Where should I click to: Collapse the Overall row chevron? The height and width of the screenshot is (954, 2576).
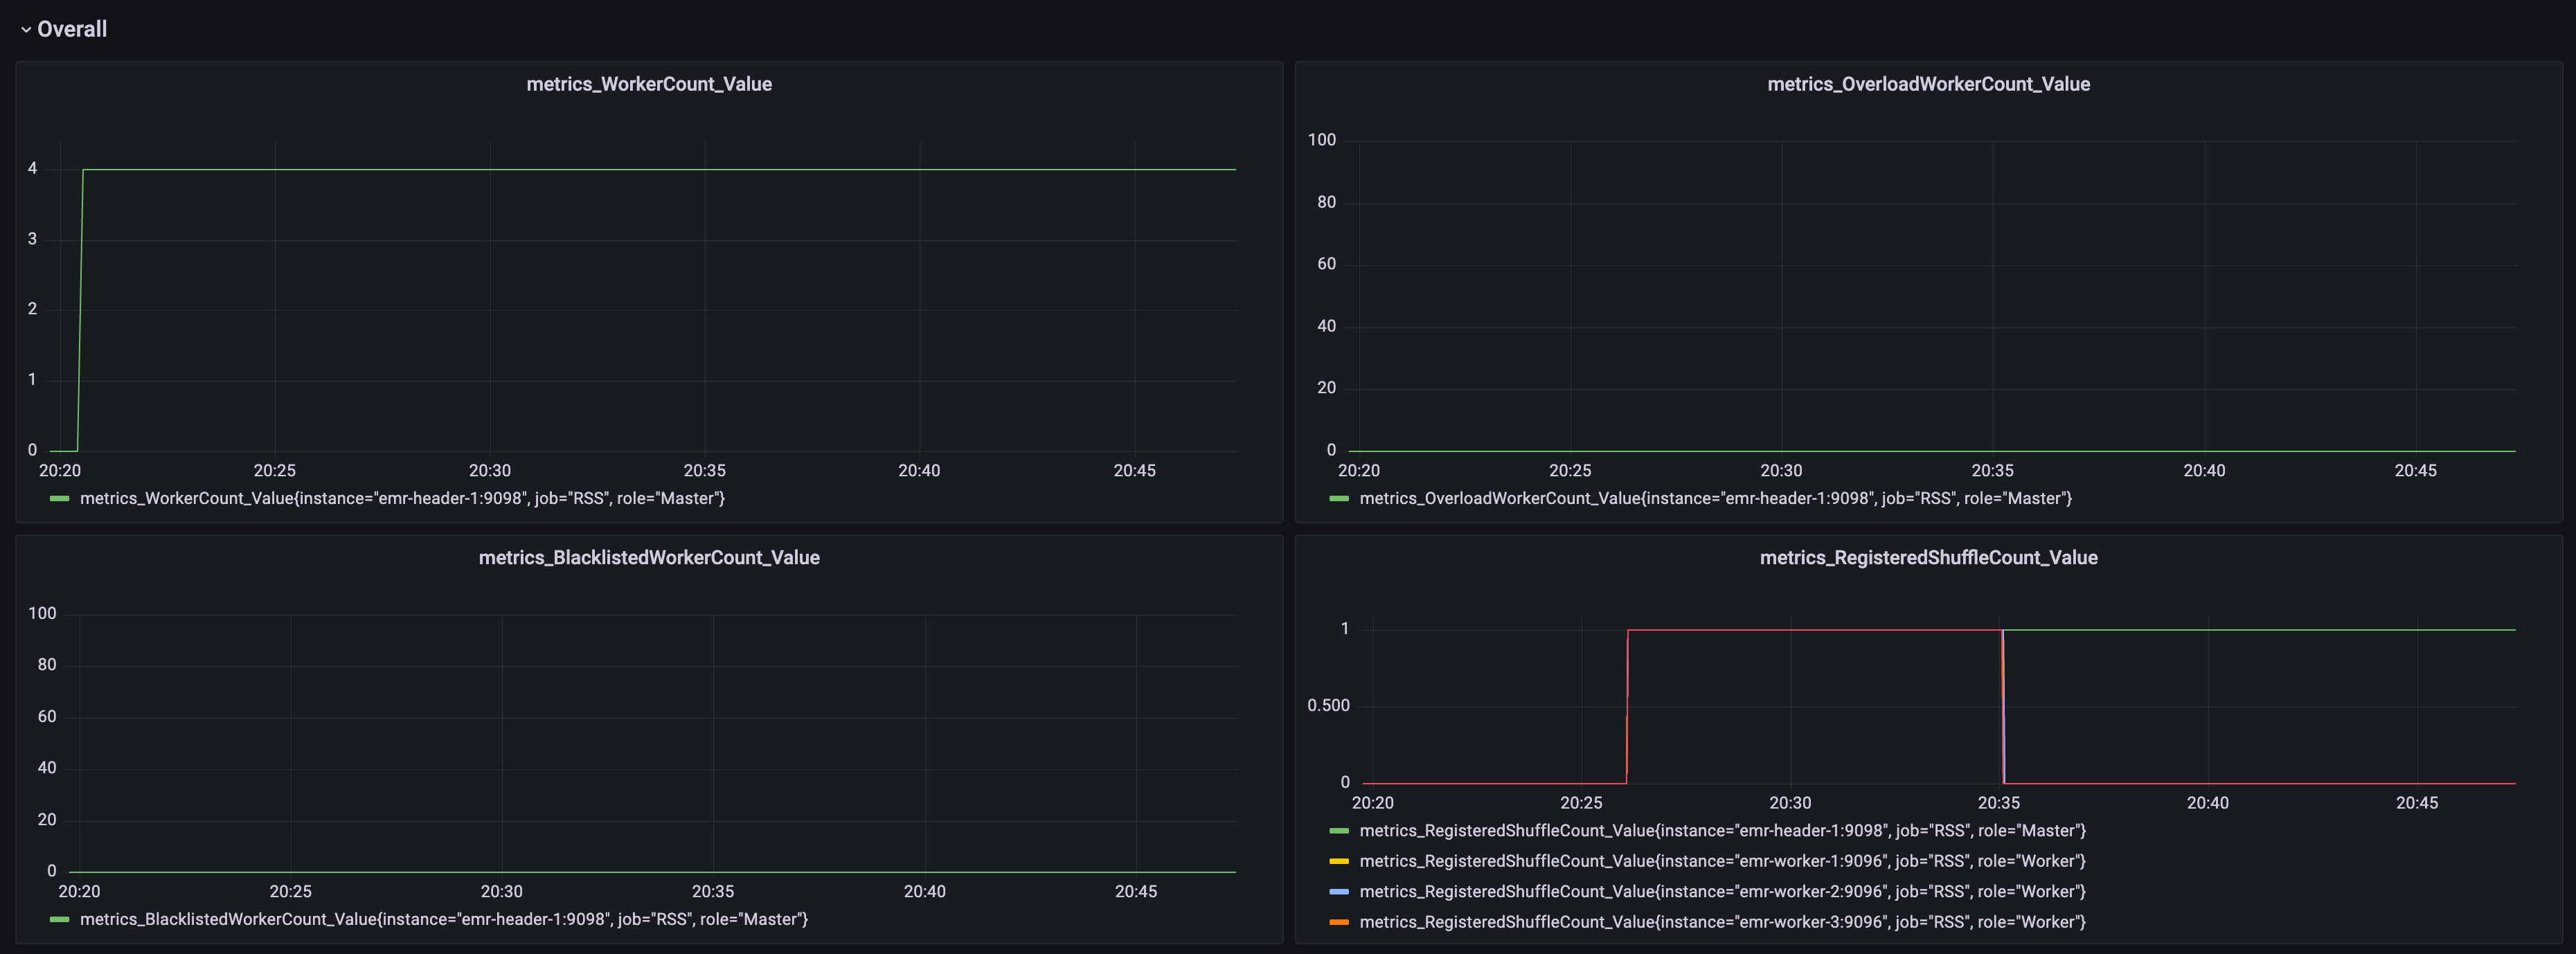(x=25, y=30)
